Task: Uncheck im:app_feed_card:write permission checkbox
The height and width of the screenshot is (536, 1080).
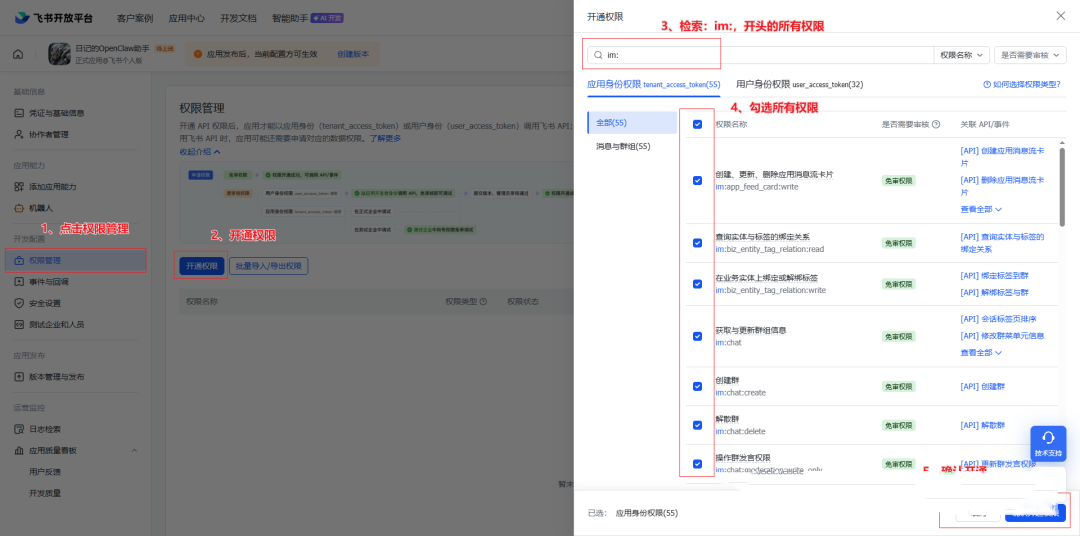Action: [x=697, y=181]
